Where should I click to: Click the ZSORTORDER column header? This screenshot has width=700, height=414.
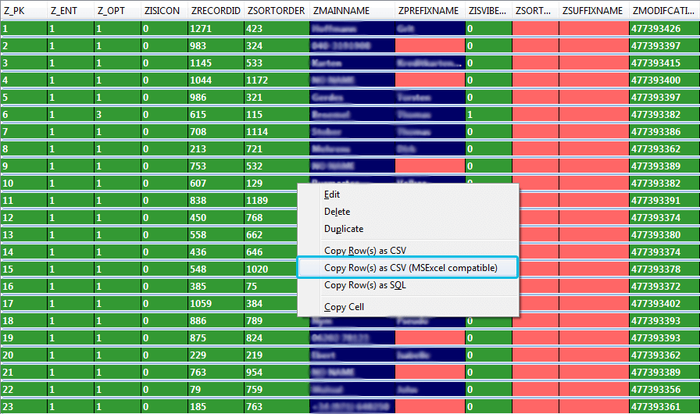(276, 11)
